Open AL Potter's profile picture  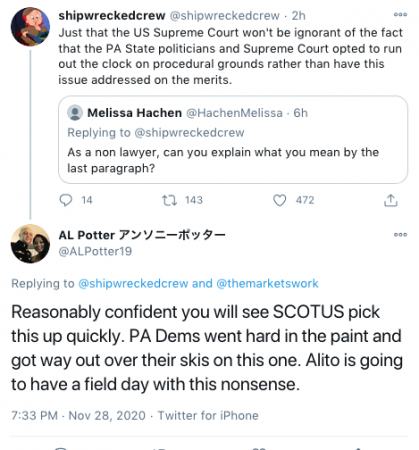click(x=30, y=244)
